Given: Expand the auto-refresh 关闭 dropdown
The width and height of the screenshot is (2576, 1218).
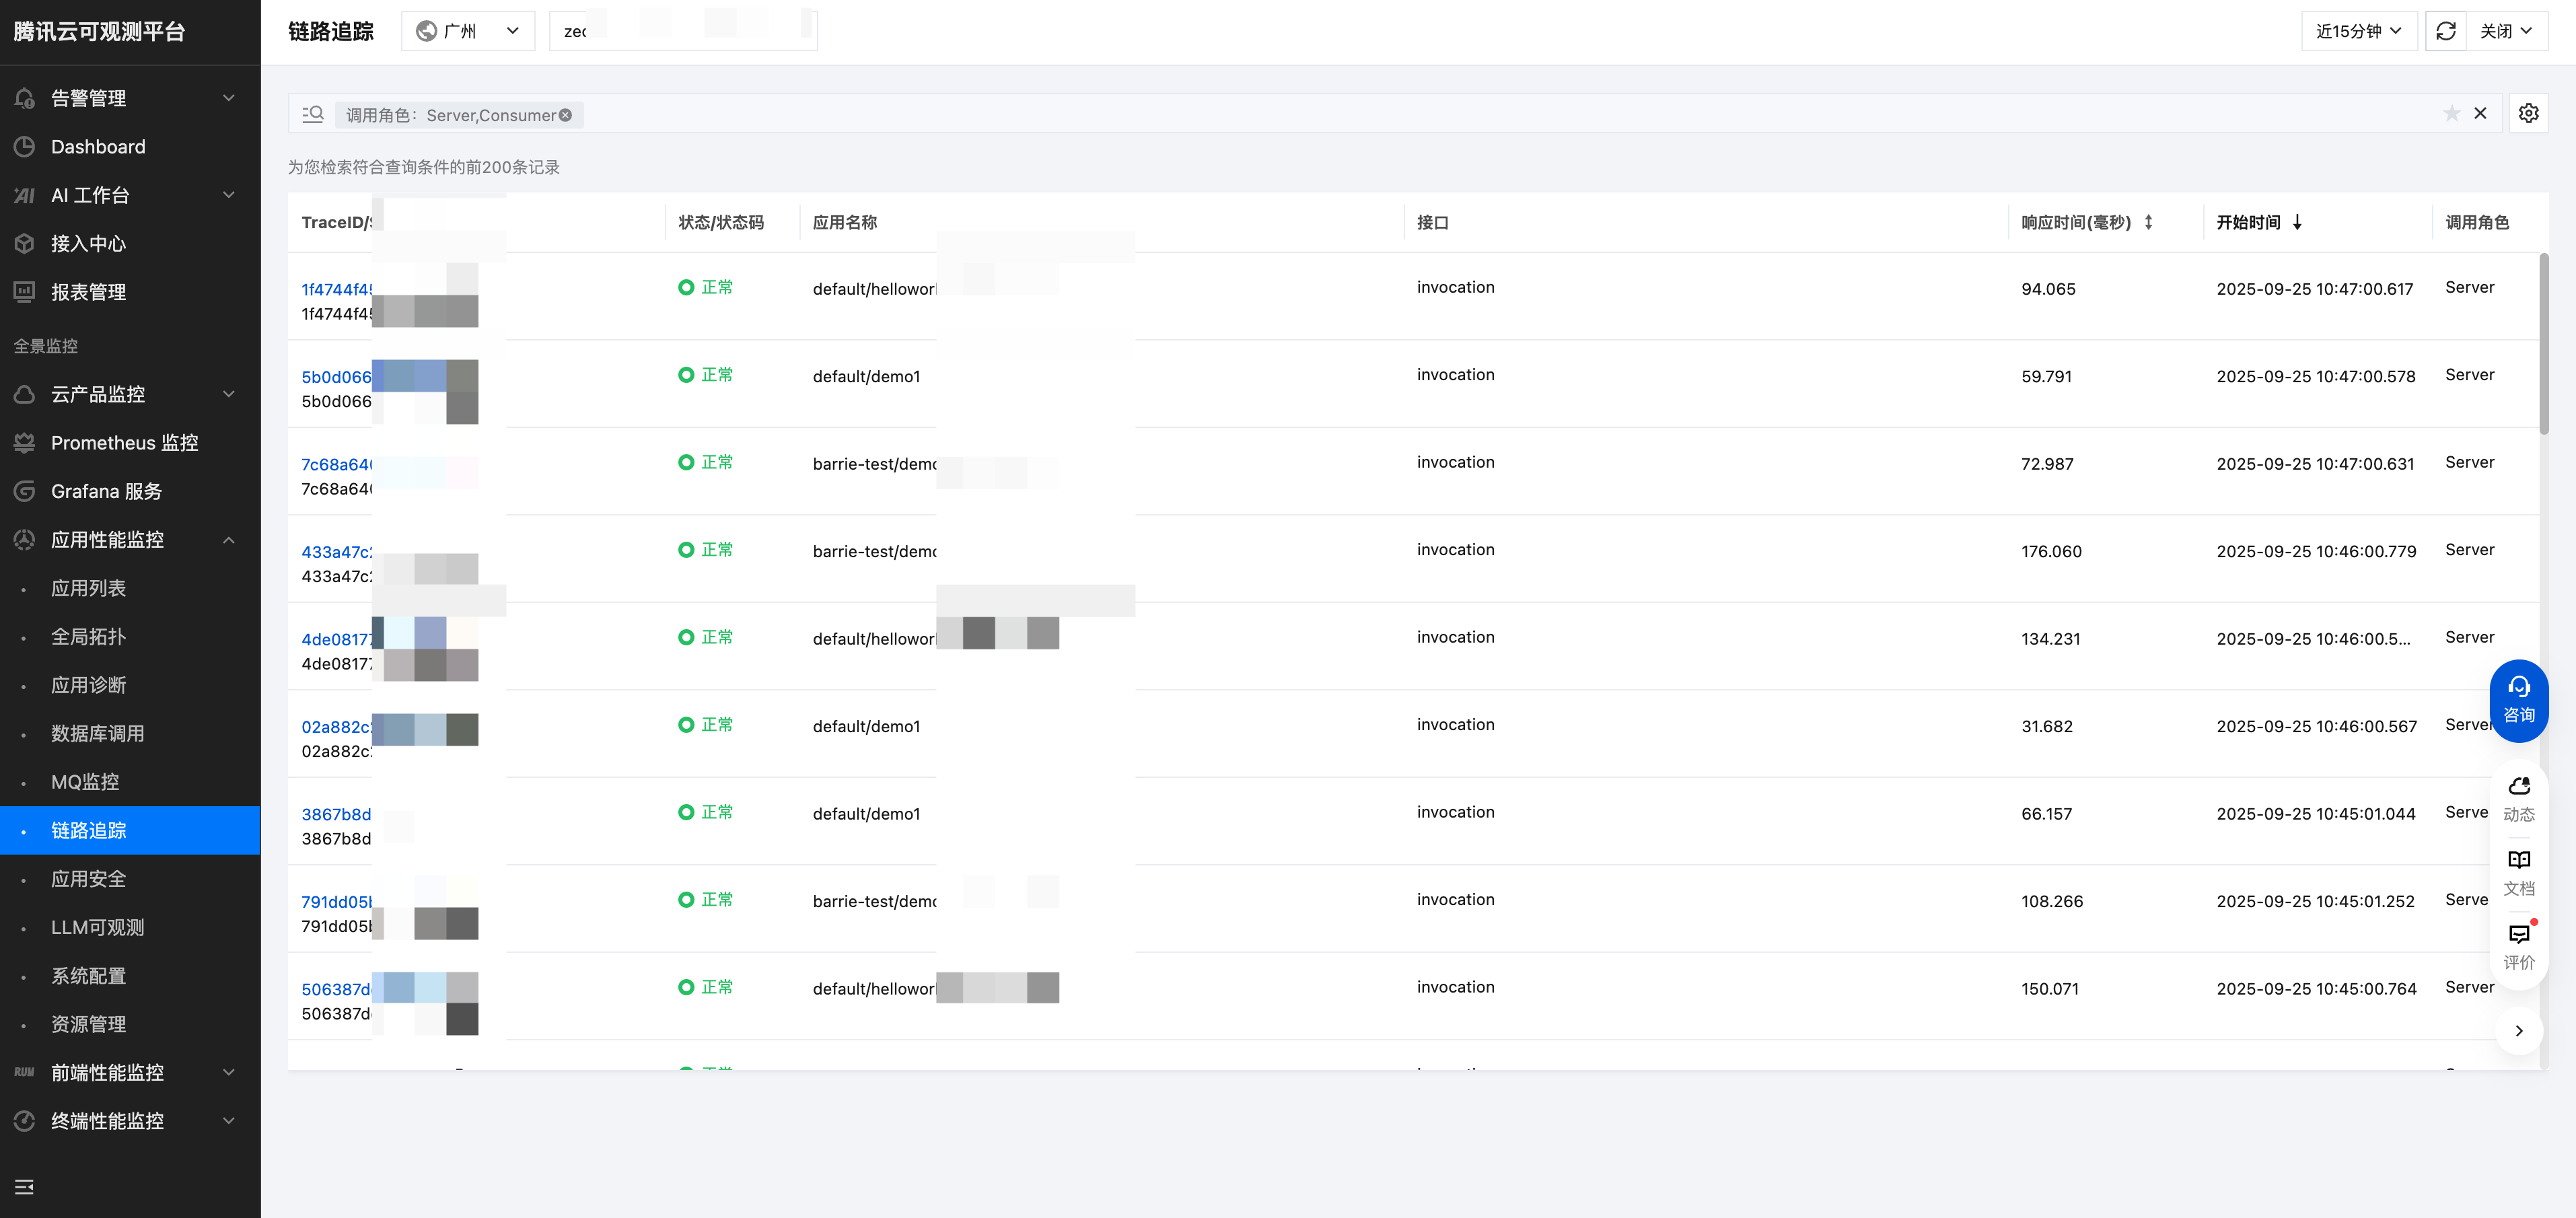Looking at the screenshot, I should pyautogui.click(x=2506, y=31).
